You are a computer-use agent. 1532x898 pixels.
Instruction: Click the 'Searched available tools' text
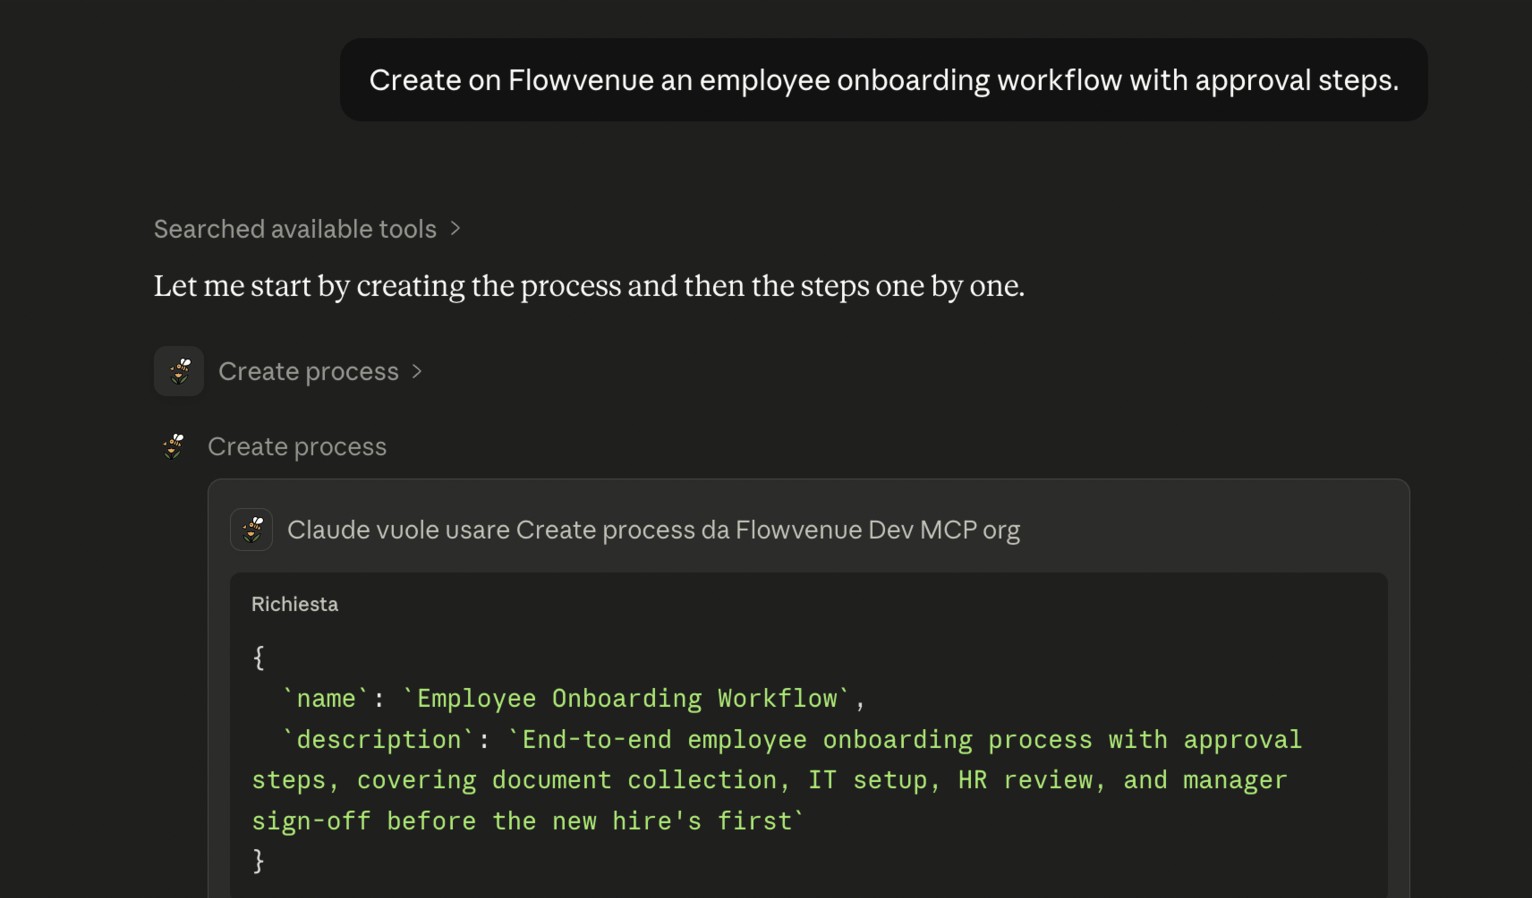295,229
